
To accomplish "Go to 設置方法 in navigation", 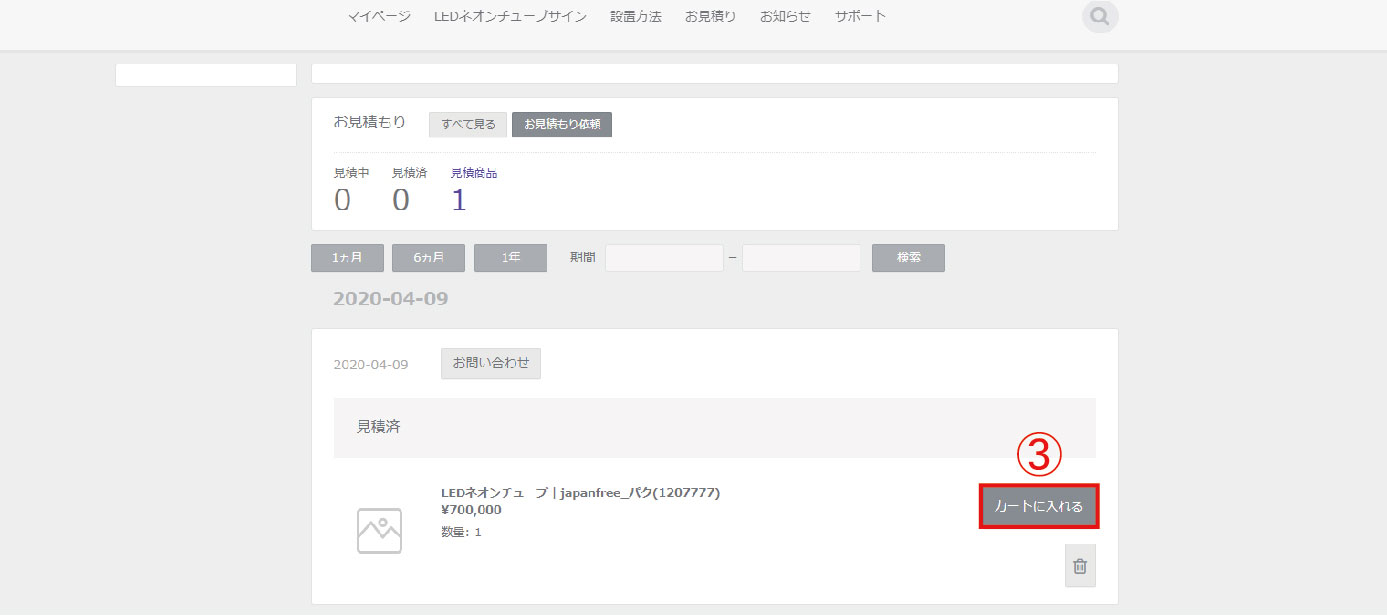I will pyautogui.click(x=636, y=17).
